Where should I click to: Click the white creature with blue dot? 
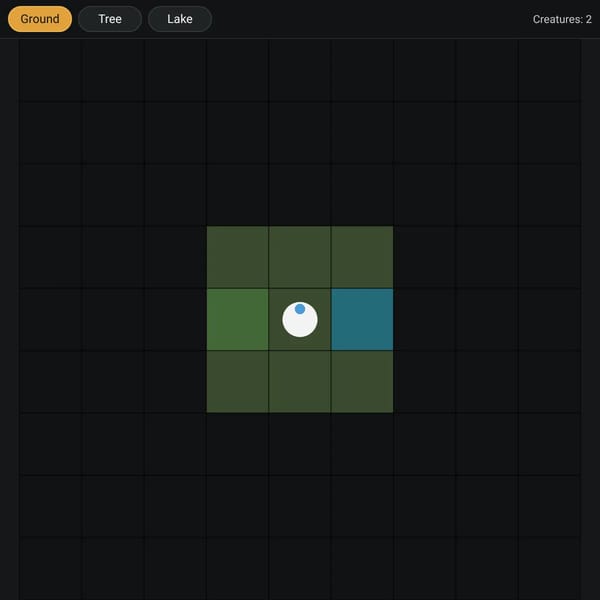(x=300, y=320)
